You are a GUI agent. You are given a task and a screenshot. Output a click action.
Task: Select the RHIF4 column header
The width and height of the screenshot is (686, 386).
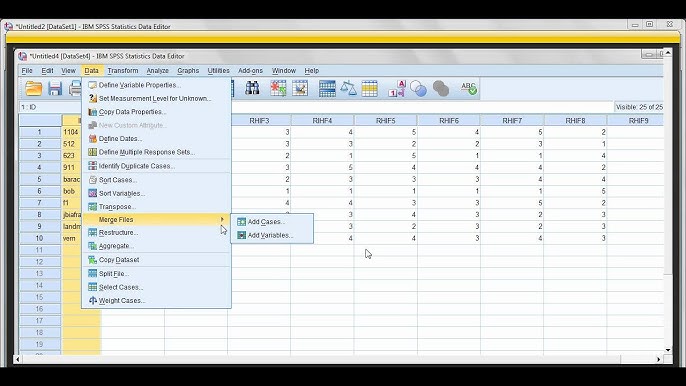[322, 120]
